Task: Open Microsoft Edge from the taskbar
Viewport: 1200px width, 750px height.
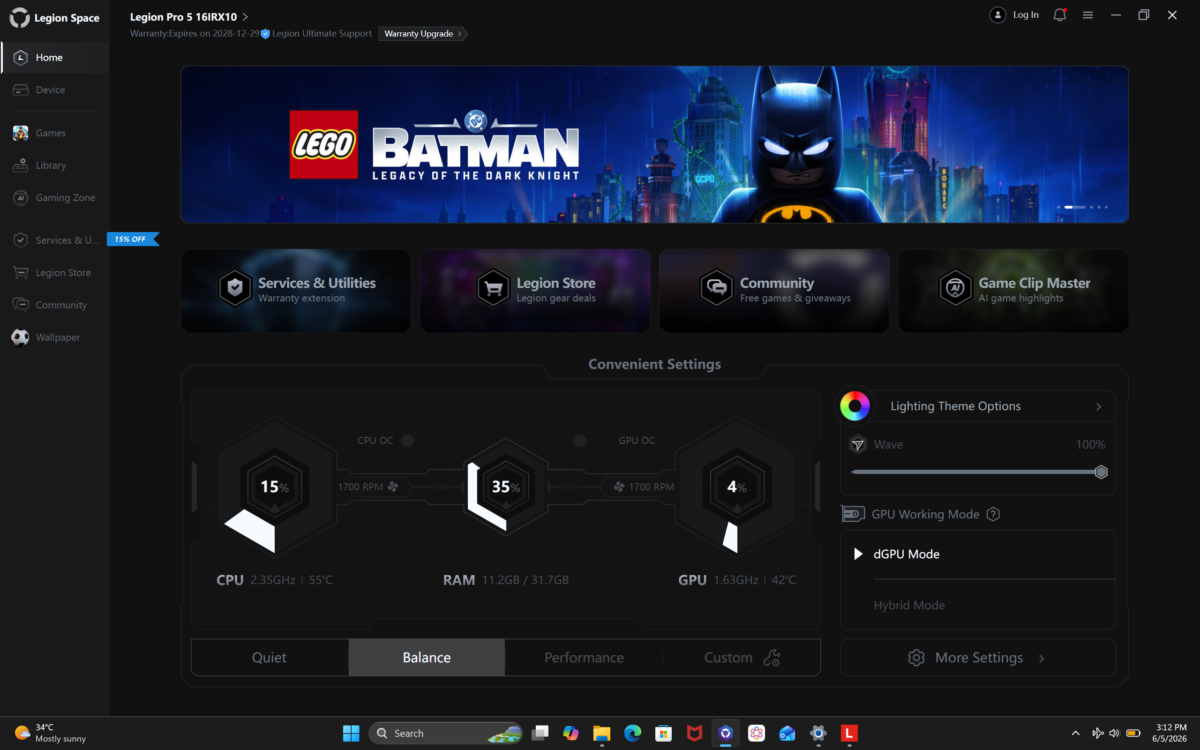Action: point(632,733)
